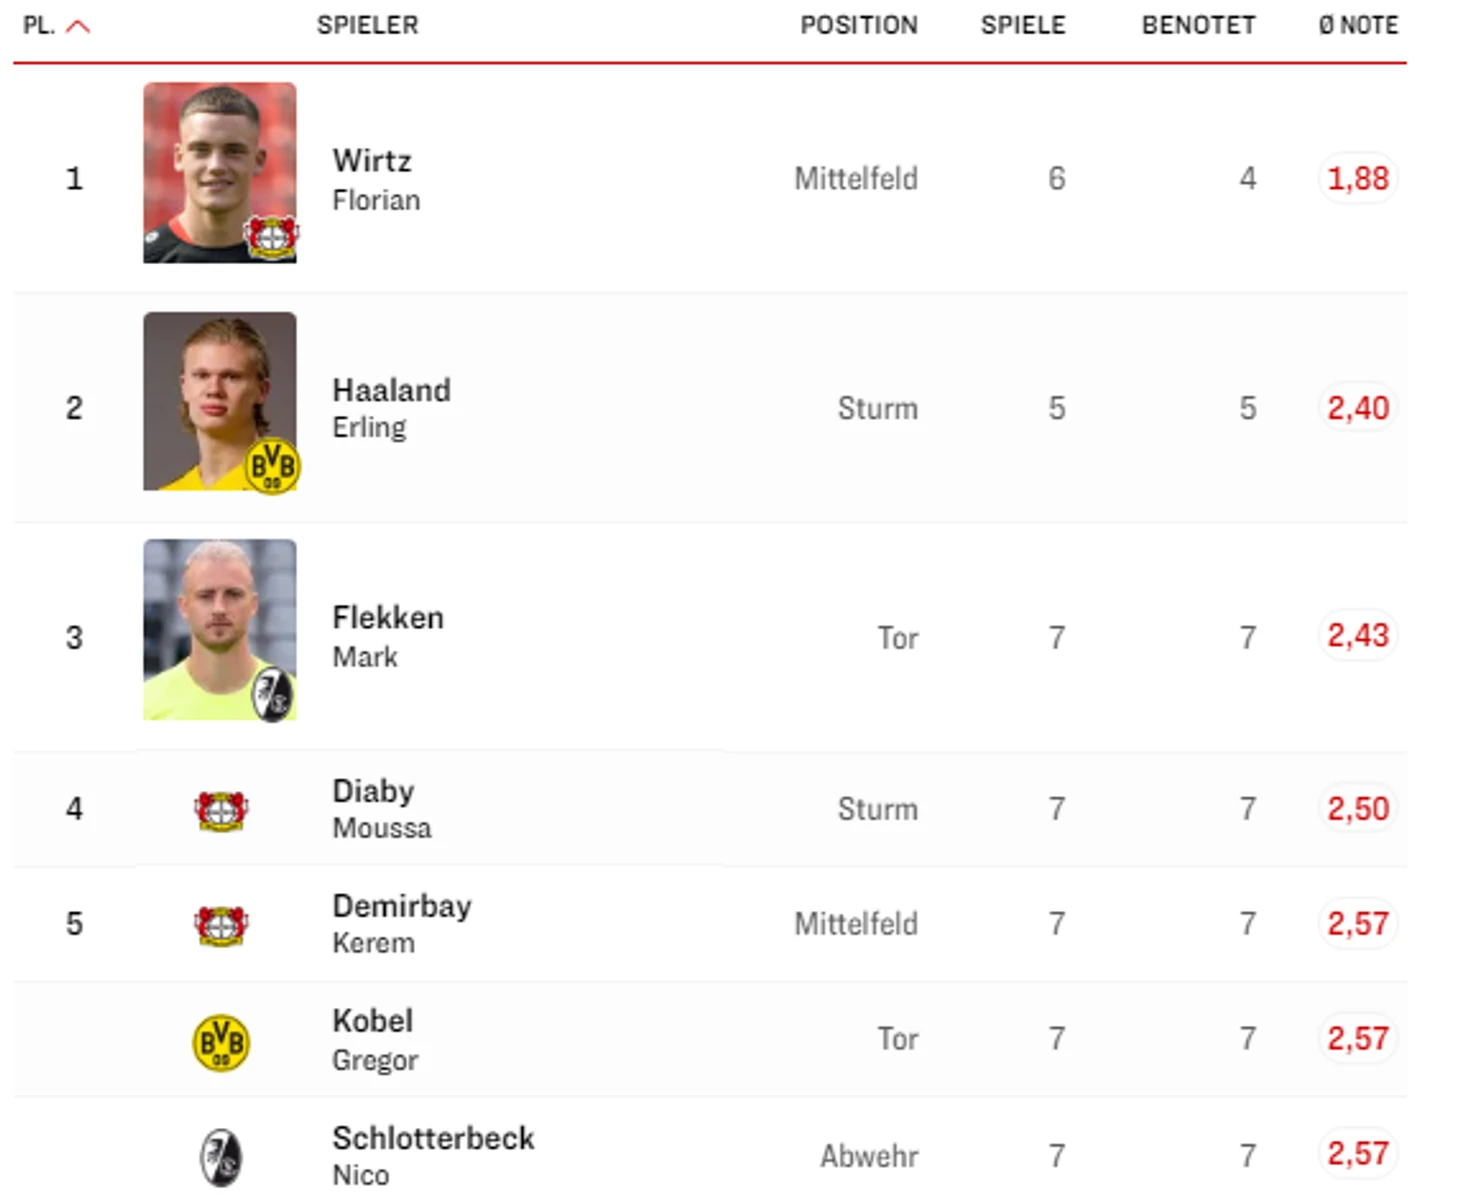Open Florian Wirtz player profile link
This screenshot has height=1202, width=1460.
[376, 179]
